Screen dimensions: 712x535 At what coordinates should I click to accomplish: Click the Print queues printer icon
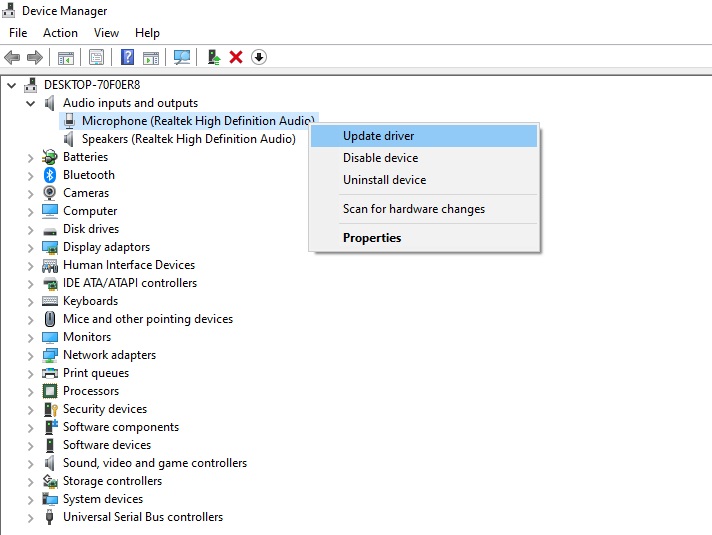tap(49, 373)
